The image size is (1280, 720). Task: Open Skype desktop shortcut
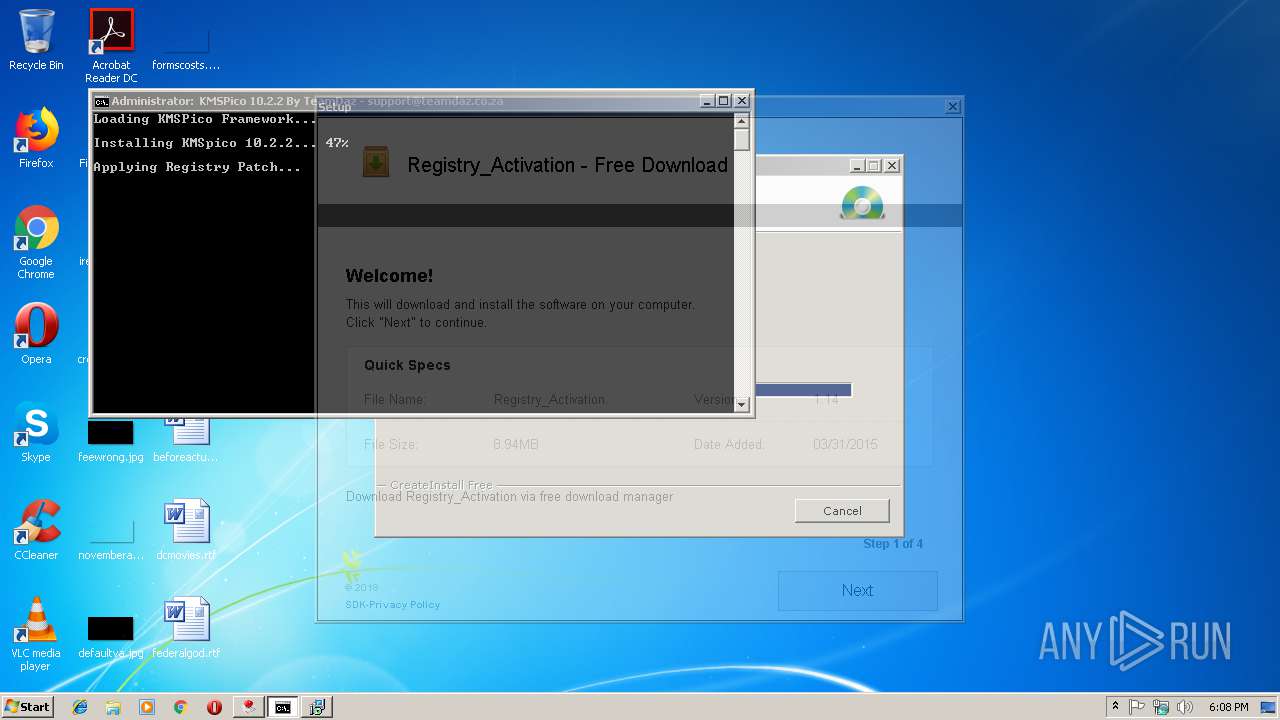[x=36, y=432]
